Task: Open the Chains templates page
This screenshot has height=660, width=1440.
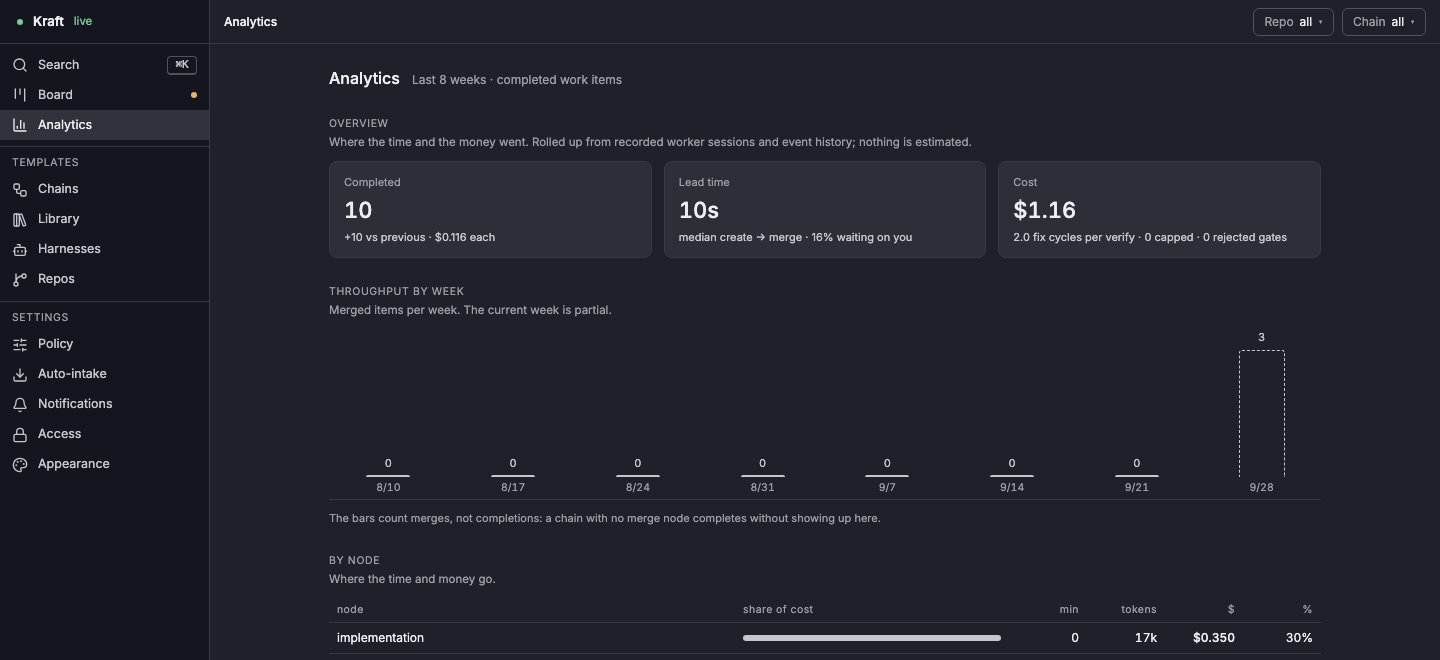Action: [105, 189]
